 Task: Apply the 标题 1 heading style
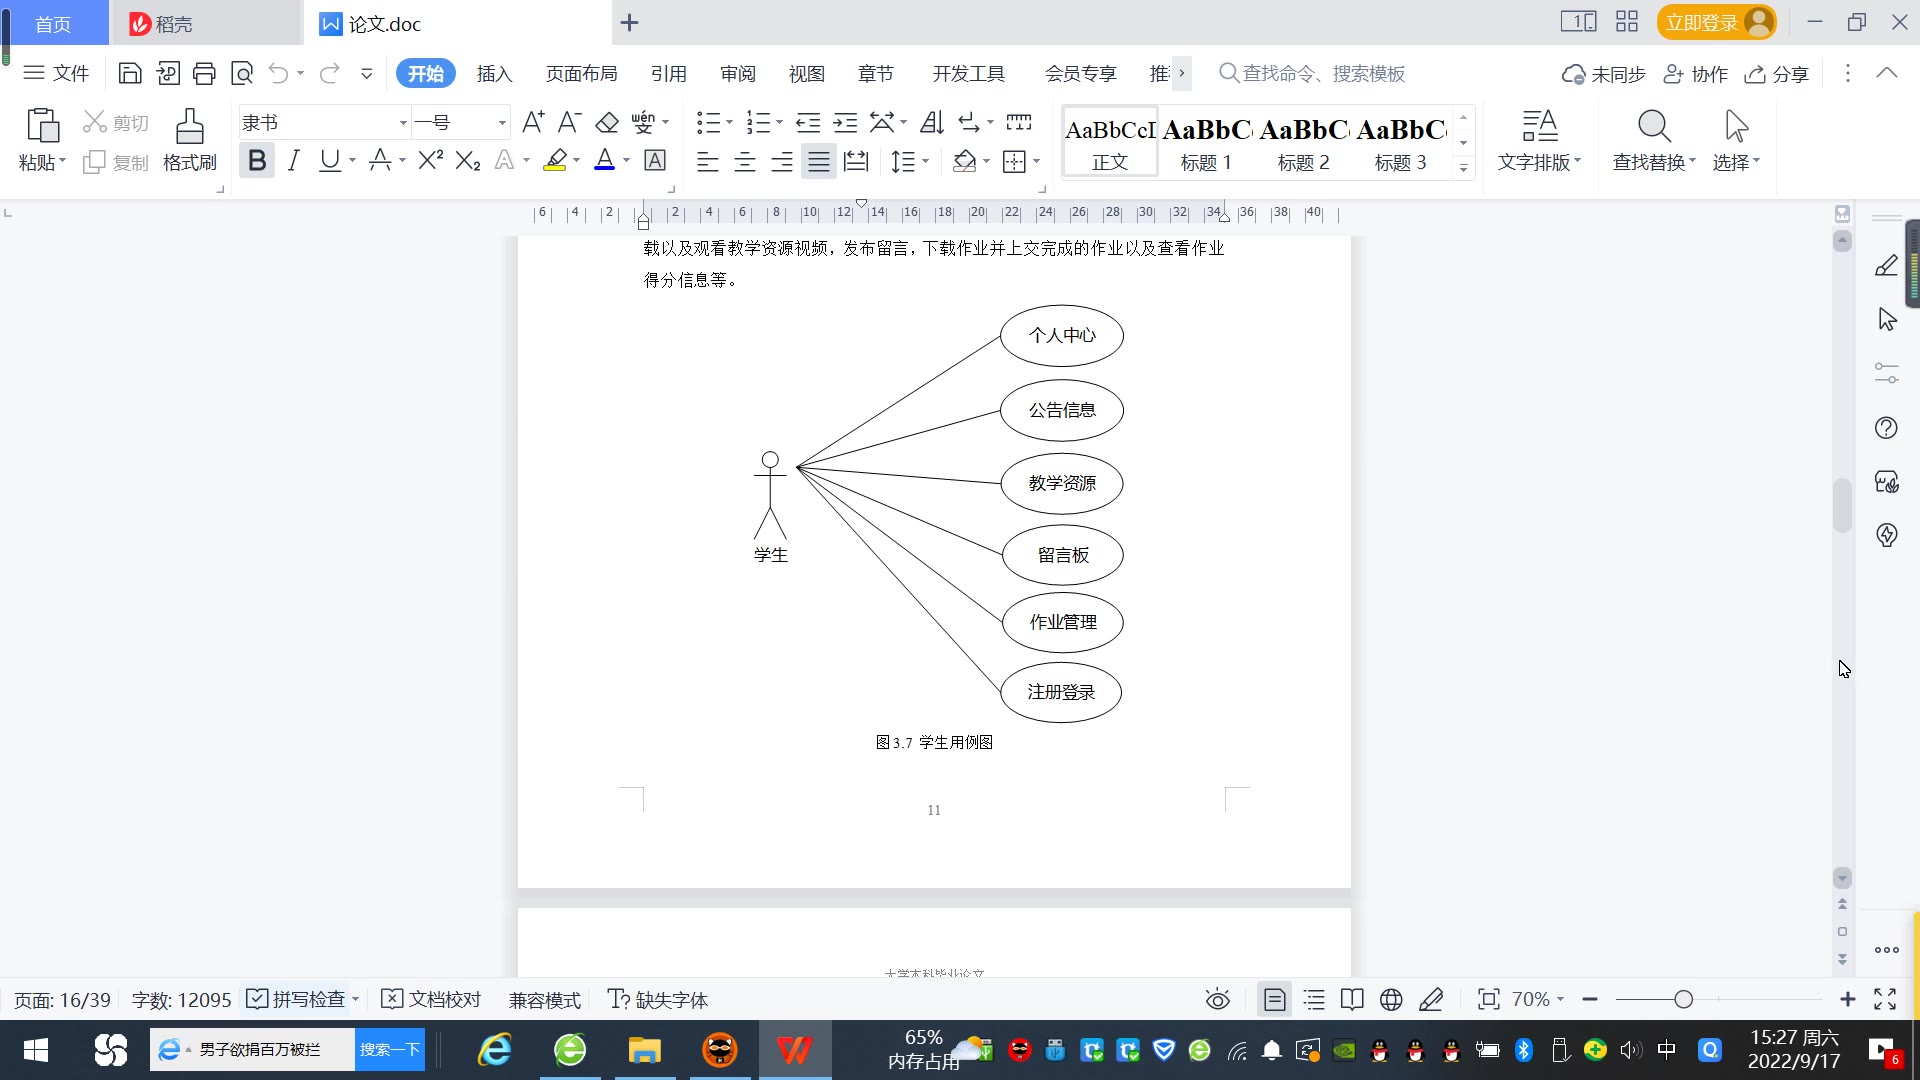(x=1206, y=142)
